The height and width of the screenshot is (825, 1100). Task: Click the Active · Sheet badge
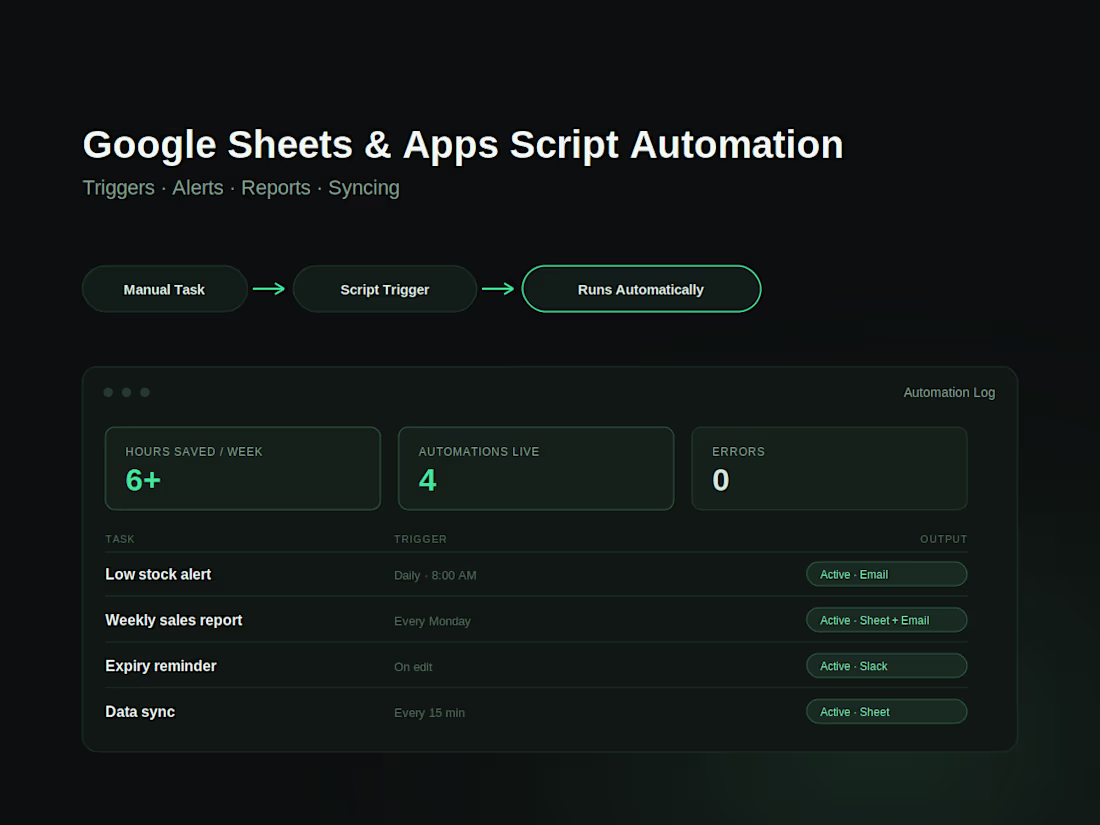point(887,712)
